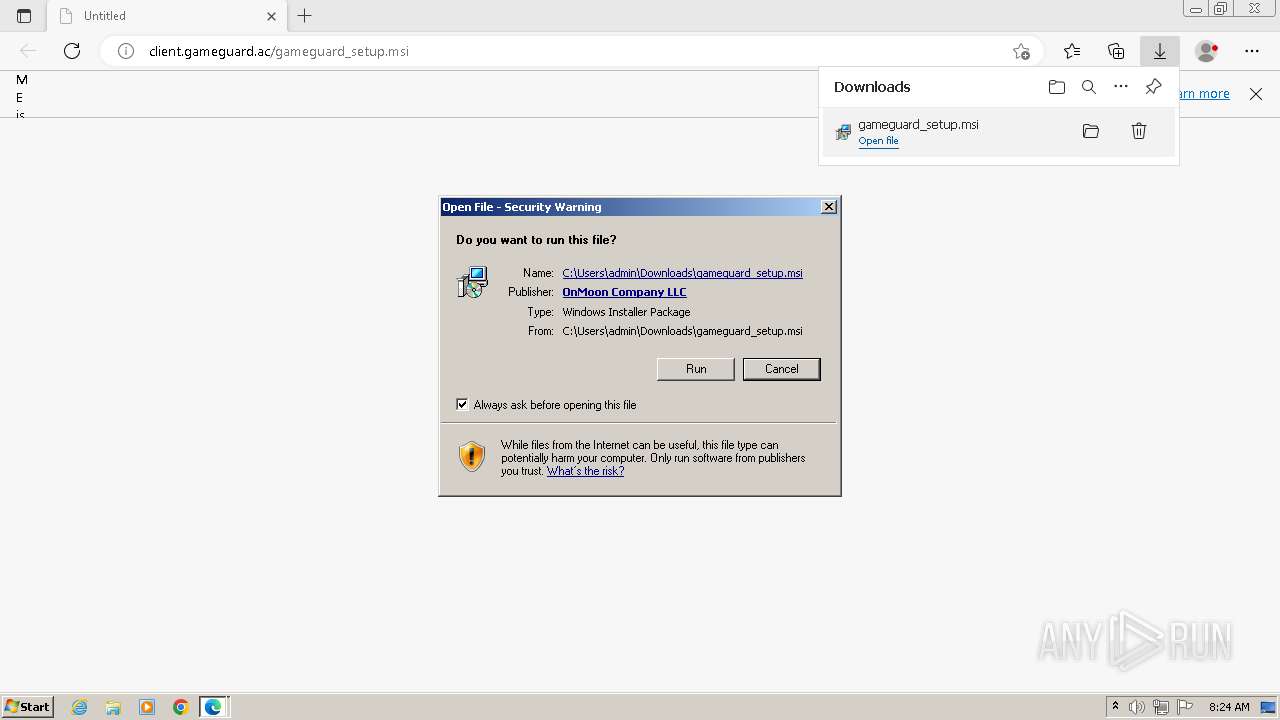Open more options in Downloads panel
1280x720 pixels.
pos(1121,87)
